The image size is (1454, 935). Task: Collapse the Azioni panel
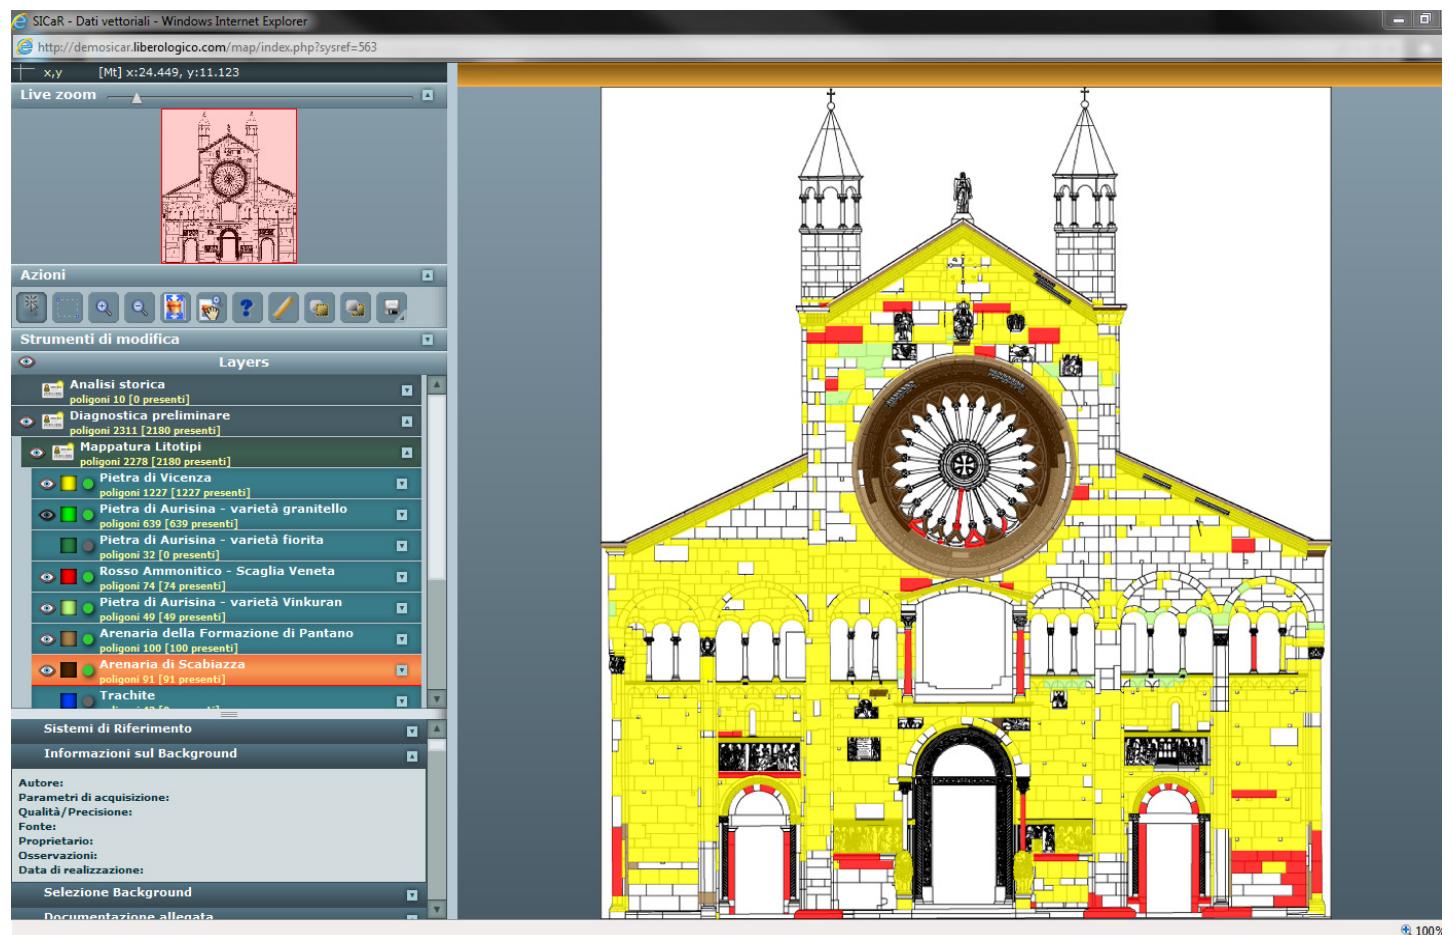428,275
